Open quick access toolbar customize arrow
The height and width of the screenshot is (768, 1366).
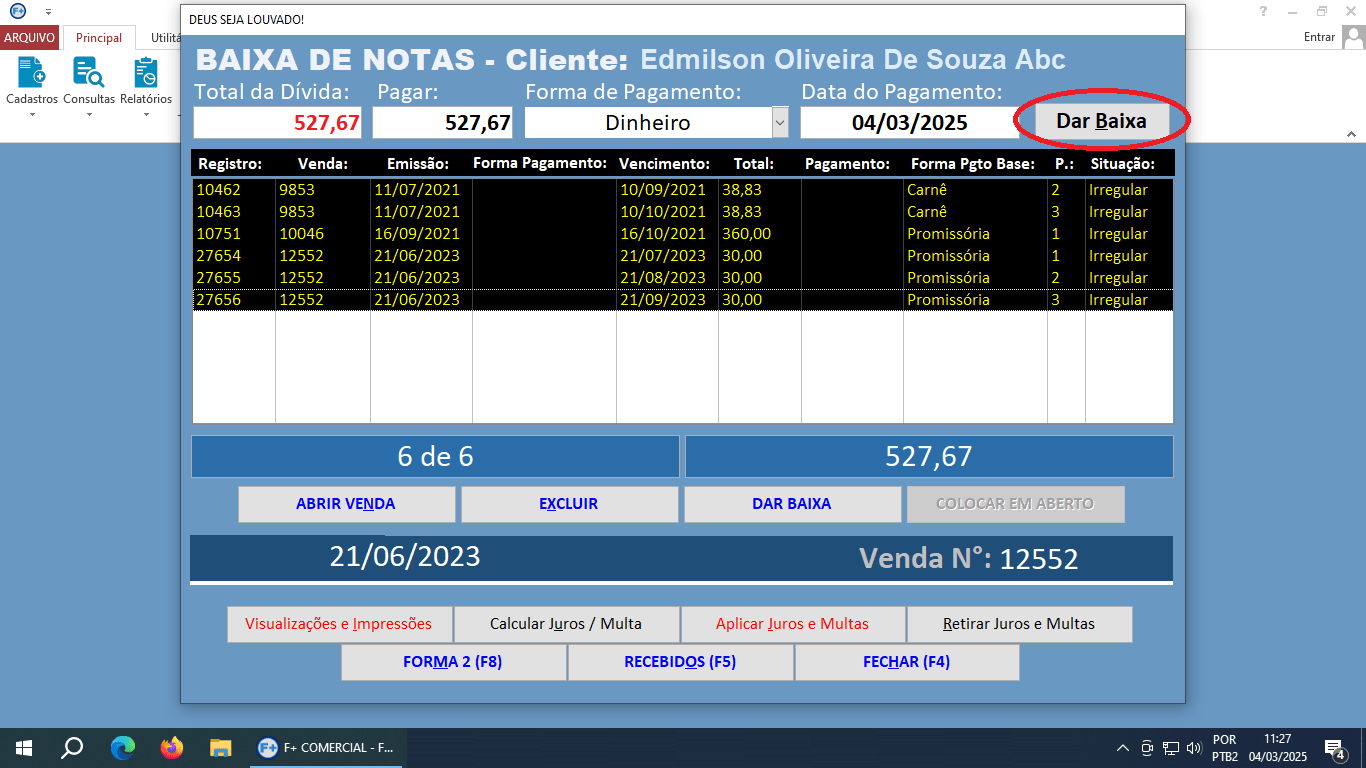point(48,11)
